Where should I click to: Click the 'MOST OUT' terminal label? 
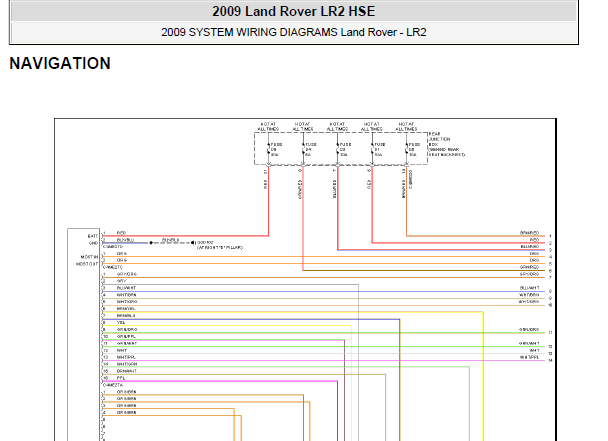87,264
